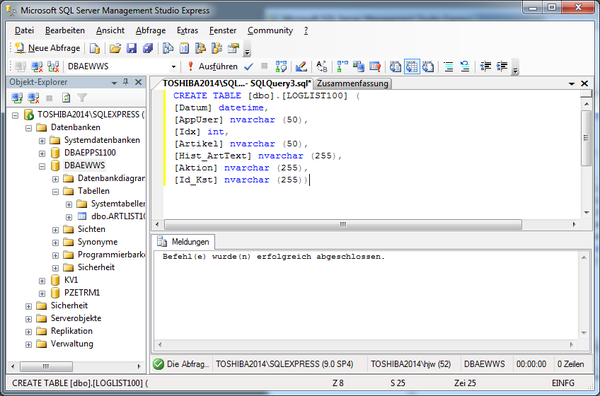This screenshot has width=600, height=396.
Task: Click the Neue Abfrage button
Action: click(47, 48)
